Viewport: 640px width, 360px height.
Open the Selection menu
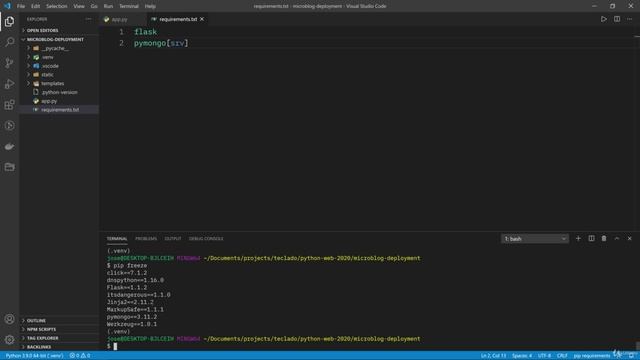tap(56, 6)
